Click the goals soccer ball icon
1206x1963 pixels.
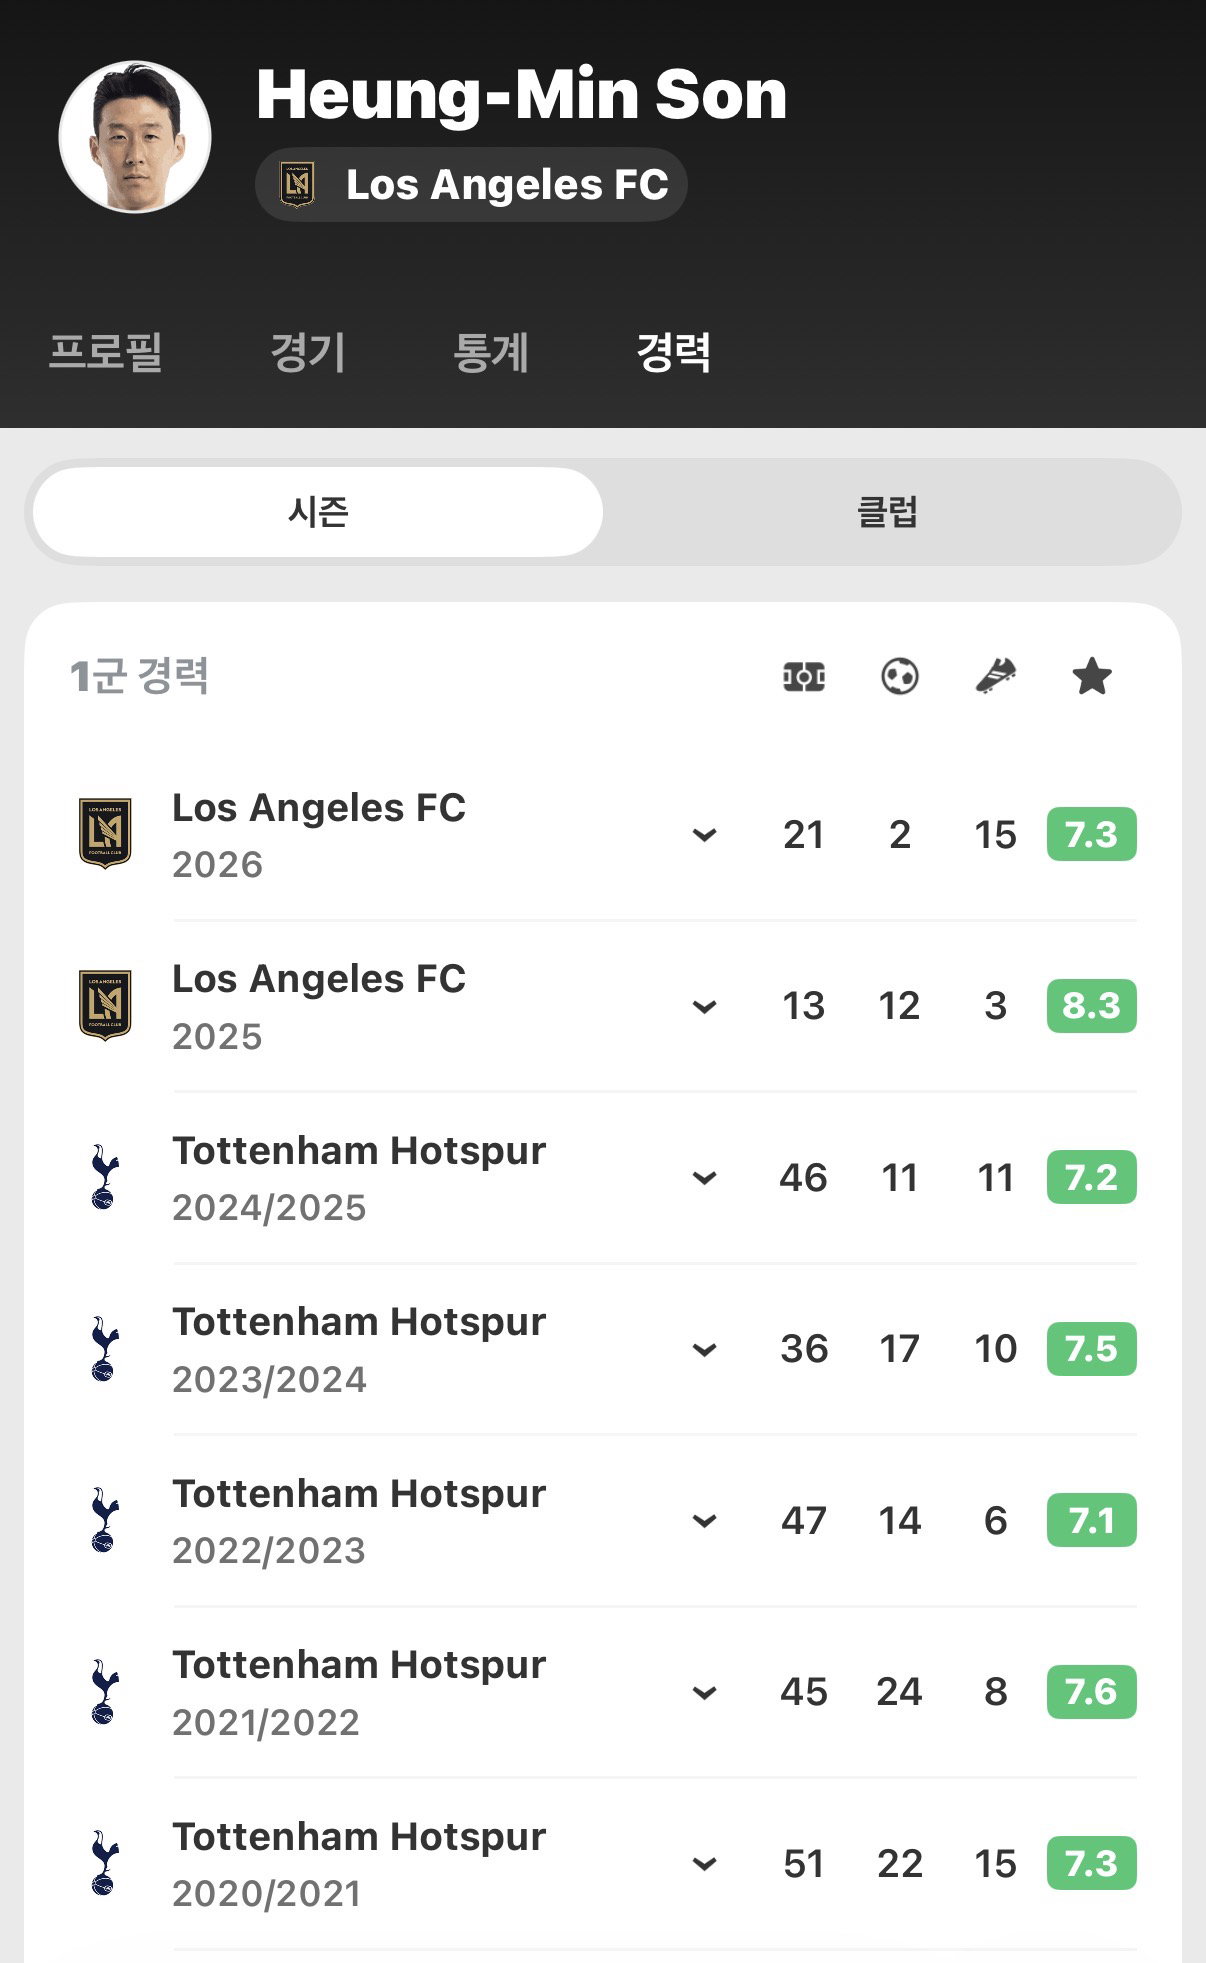900,677
